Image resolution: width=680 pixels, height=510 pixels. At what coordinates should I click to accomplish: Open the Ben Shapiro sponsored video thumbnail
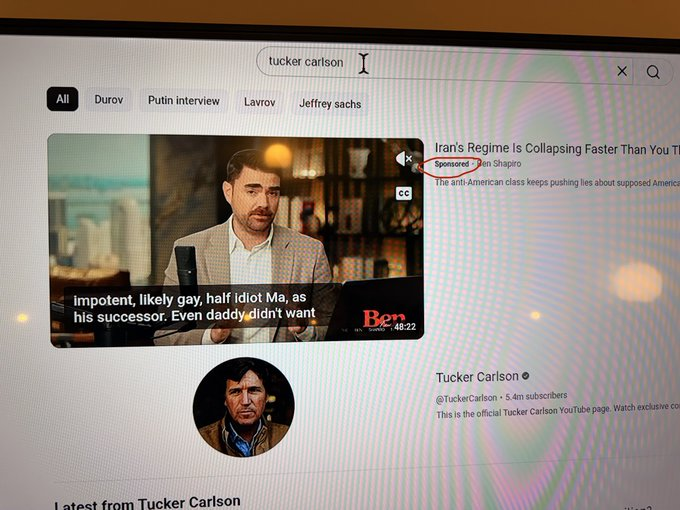pos(236,241)
